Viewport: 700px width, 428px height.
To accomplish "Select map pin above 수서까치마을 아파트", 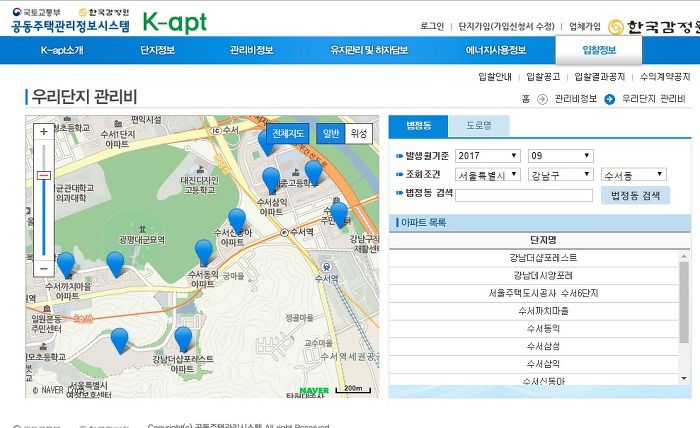I will click(x=66, y=265).
